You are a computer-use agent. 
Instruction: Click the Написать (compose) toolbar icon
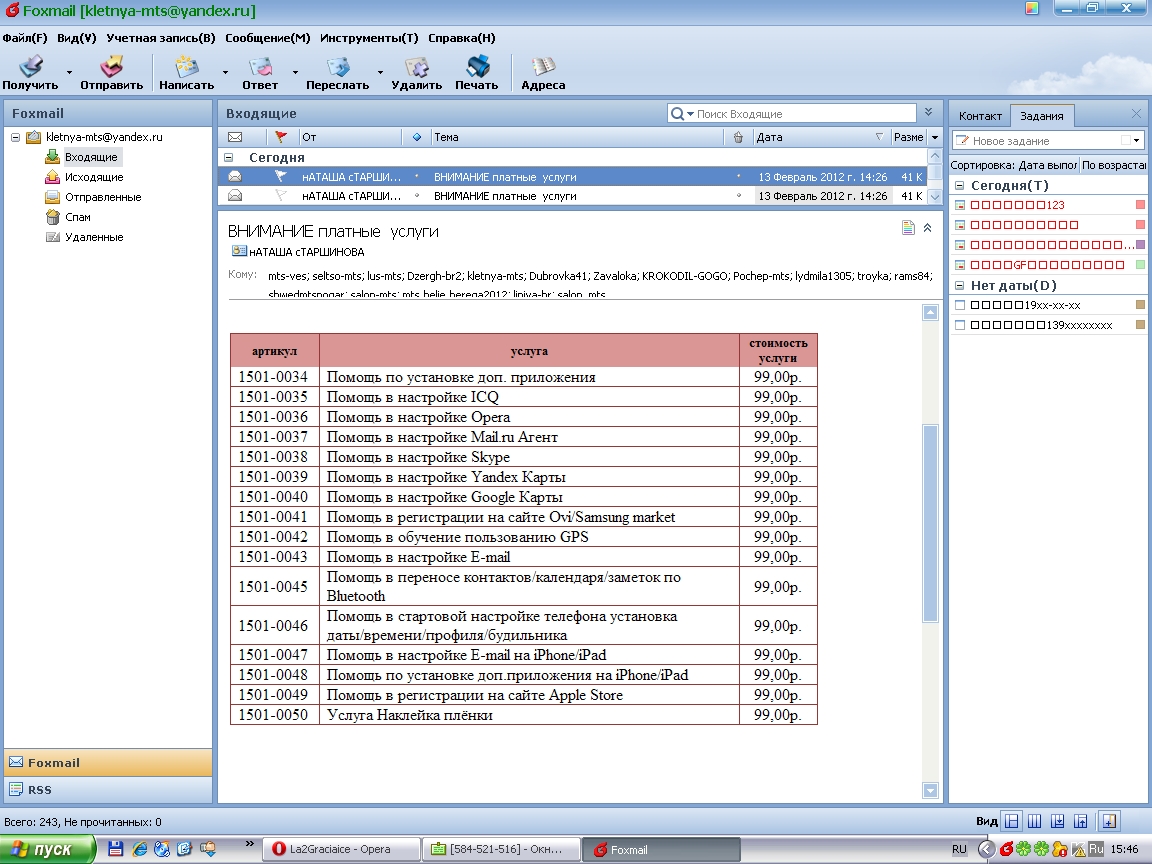pyautogui.click(x=187, y=66)
